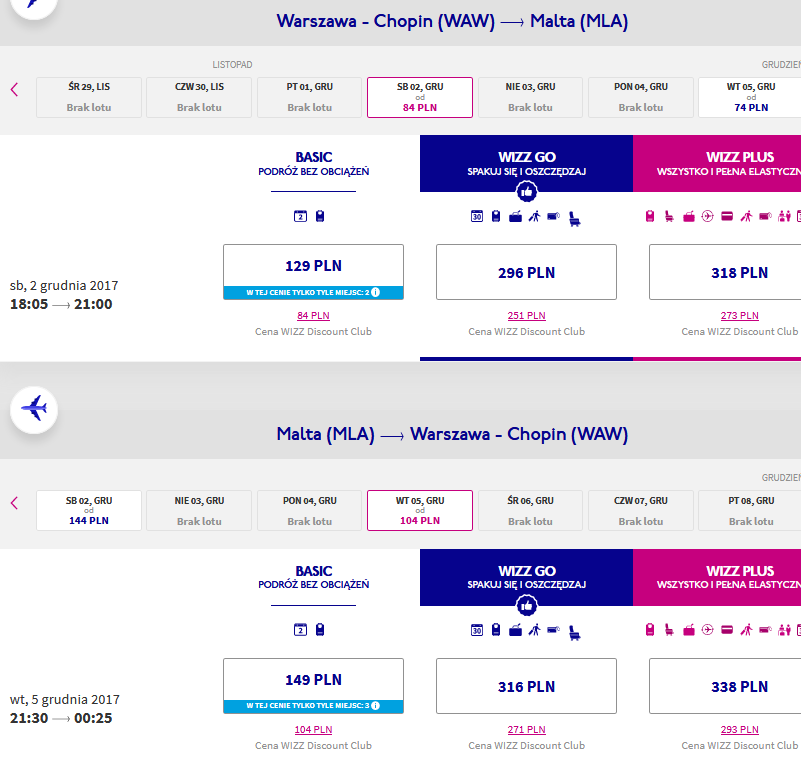Click "21:30 → 00:25" return flight time
This screenshot has height=757, width=801.
point(61,718)
